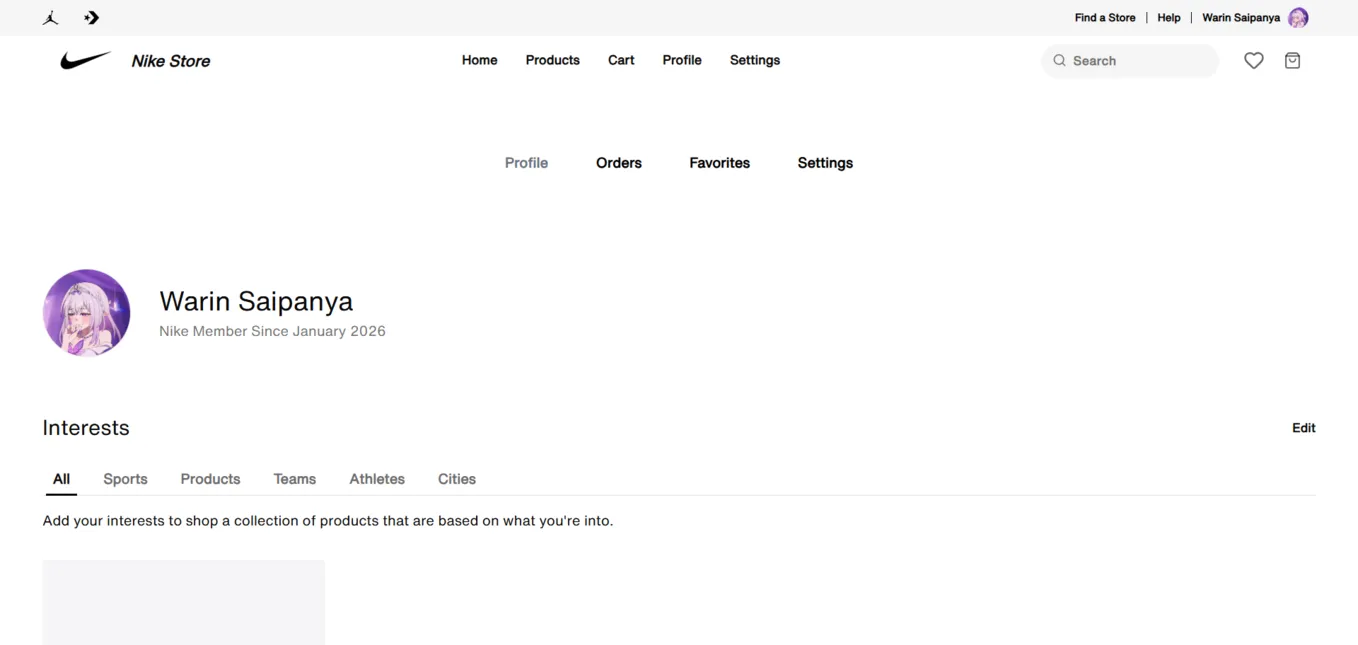Viewport: 1358px width, 645px height.
Task: Select the Athletes interests tab
Action: 377,479
